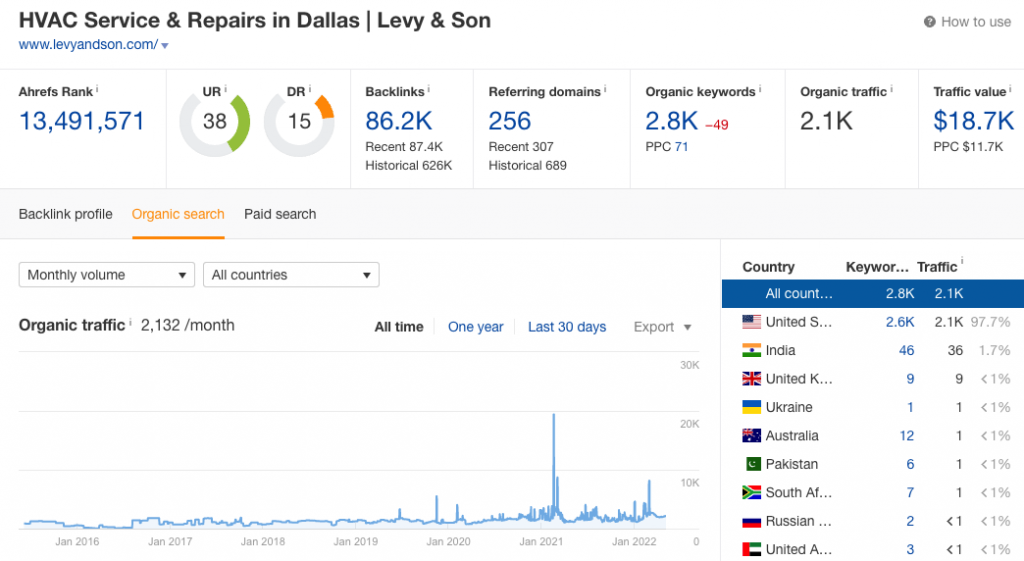Open the Ahrefs Rank value 13,491,571
Image resolution: width=1024 pixels, height=561 pixels.
82,121
